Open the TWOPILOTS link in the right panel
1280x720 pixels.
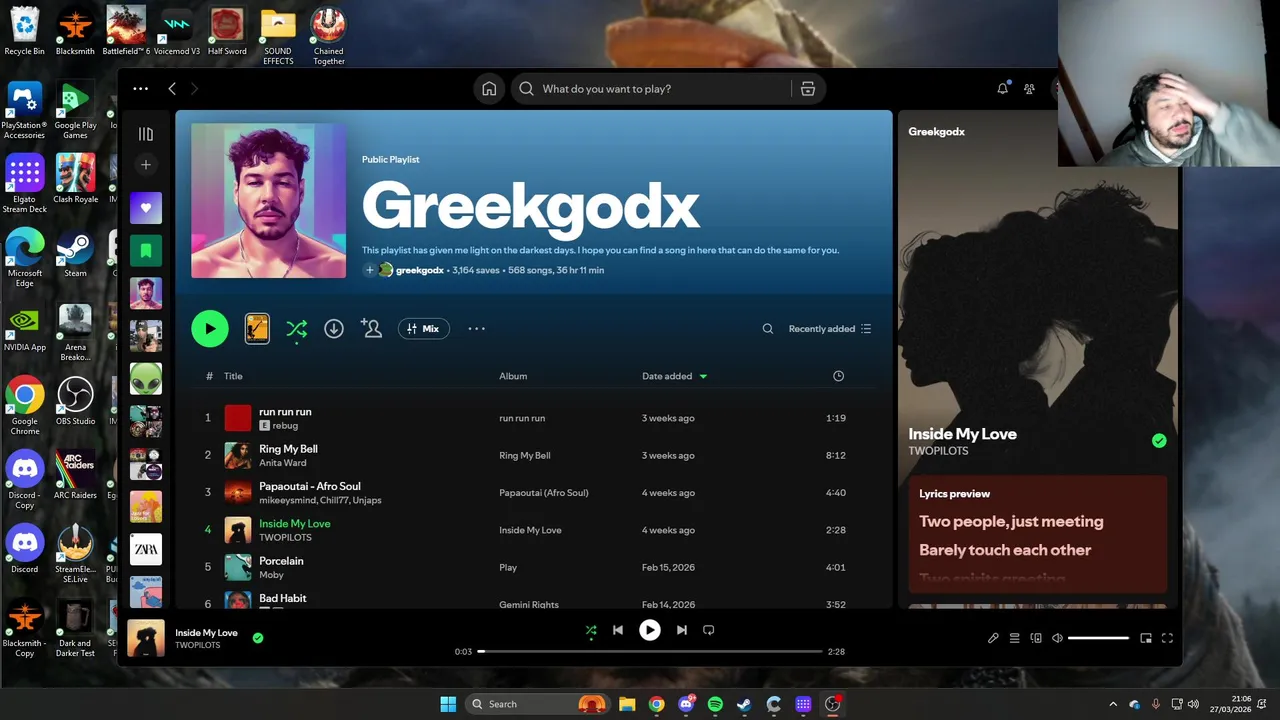coord(938,451)
